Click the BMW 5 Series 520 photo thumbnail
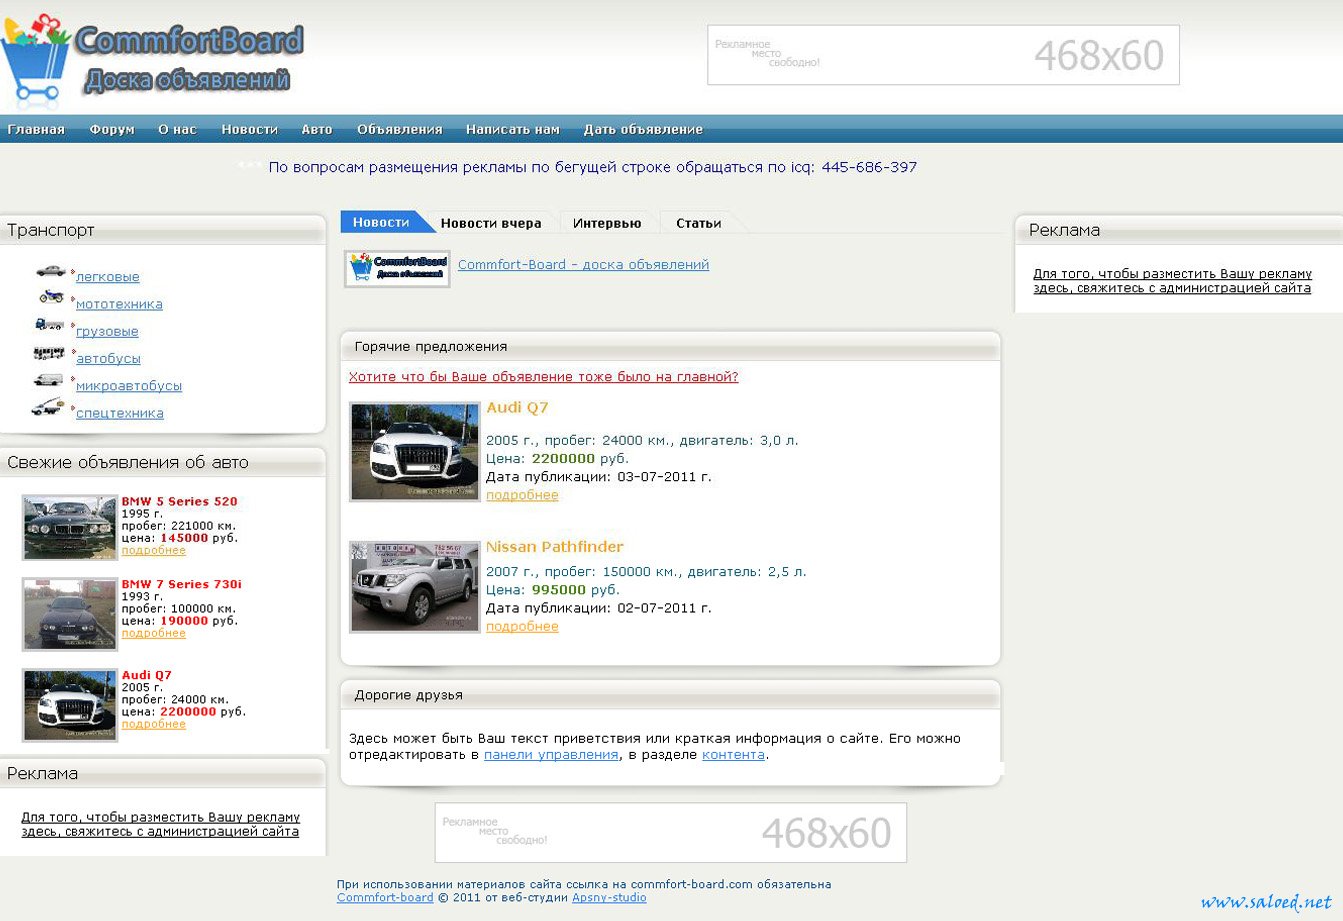1343x921 pixels. 70,528
